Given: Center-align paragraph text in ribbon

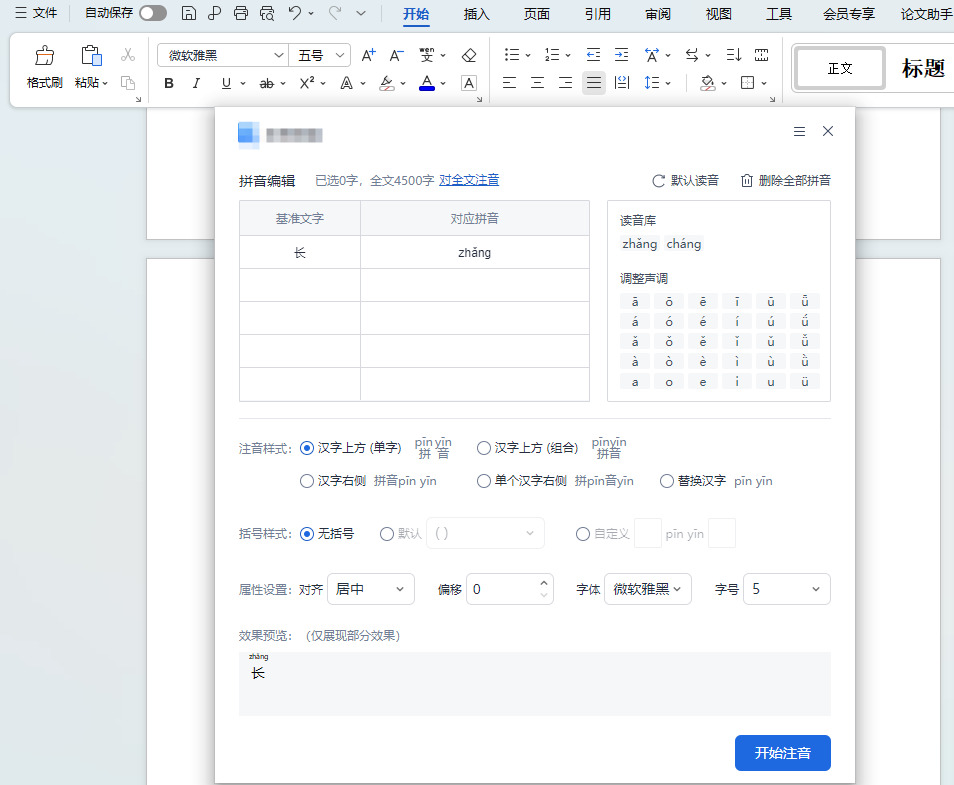Looking at the screenshot, I should (537, 83).
